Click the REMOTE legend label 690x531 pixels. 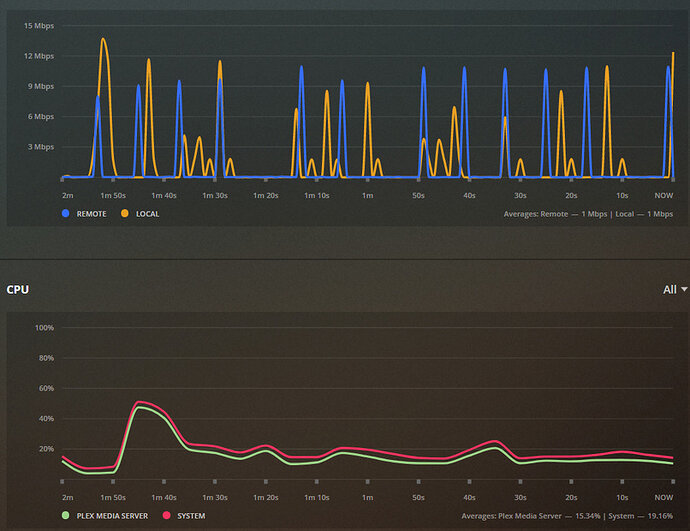click(92, 214)
